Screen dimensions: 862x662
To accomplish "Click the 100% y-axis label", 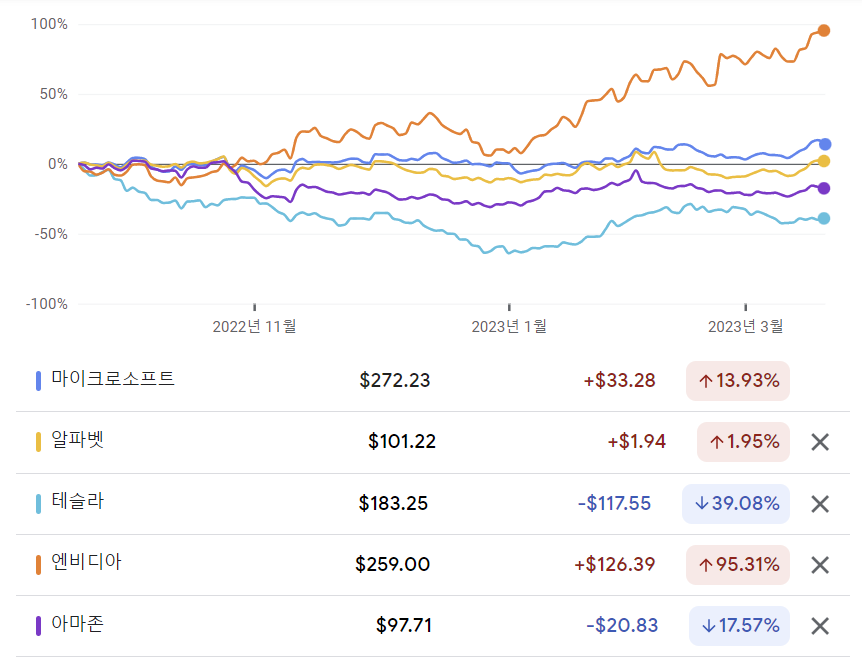I will point(49,24).
